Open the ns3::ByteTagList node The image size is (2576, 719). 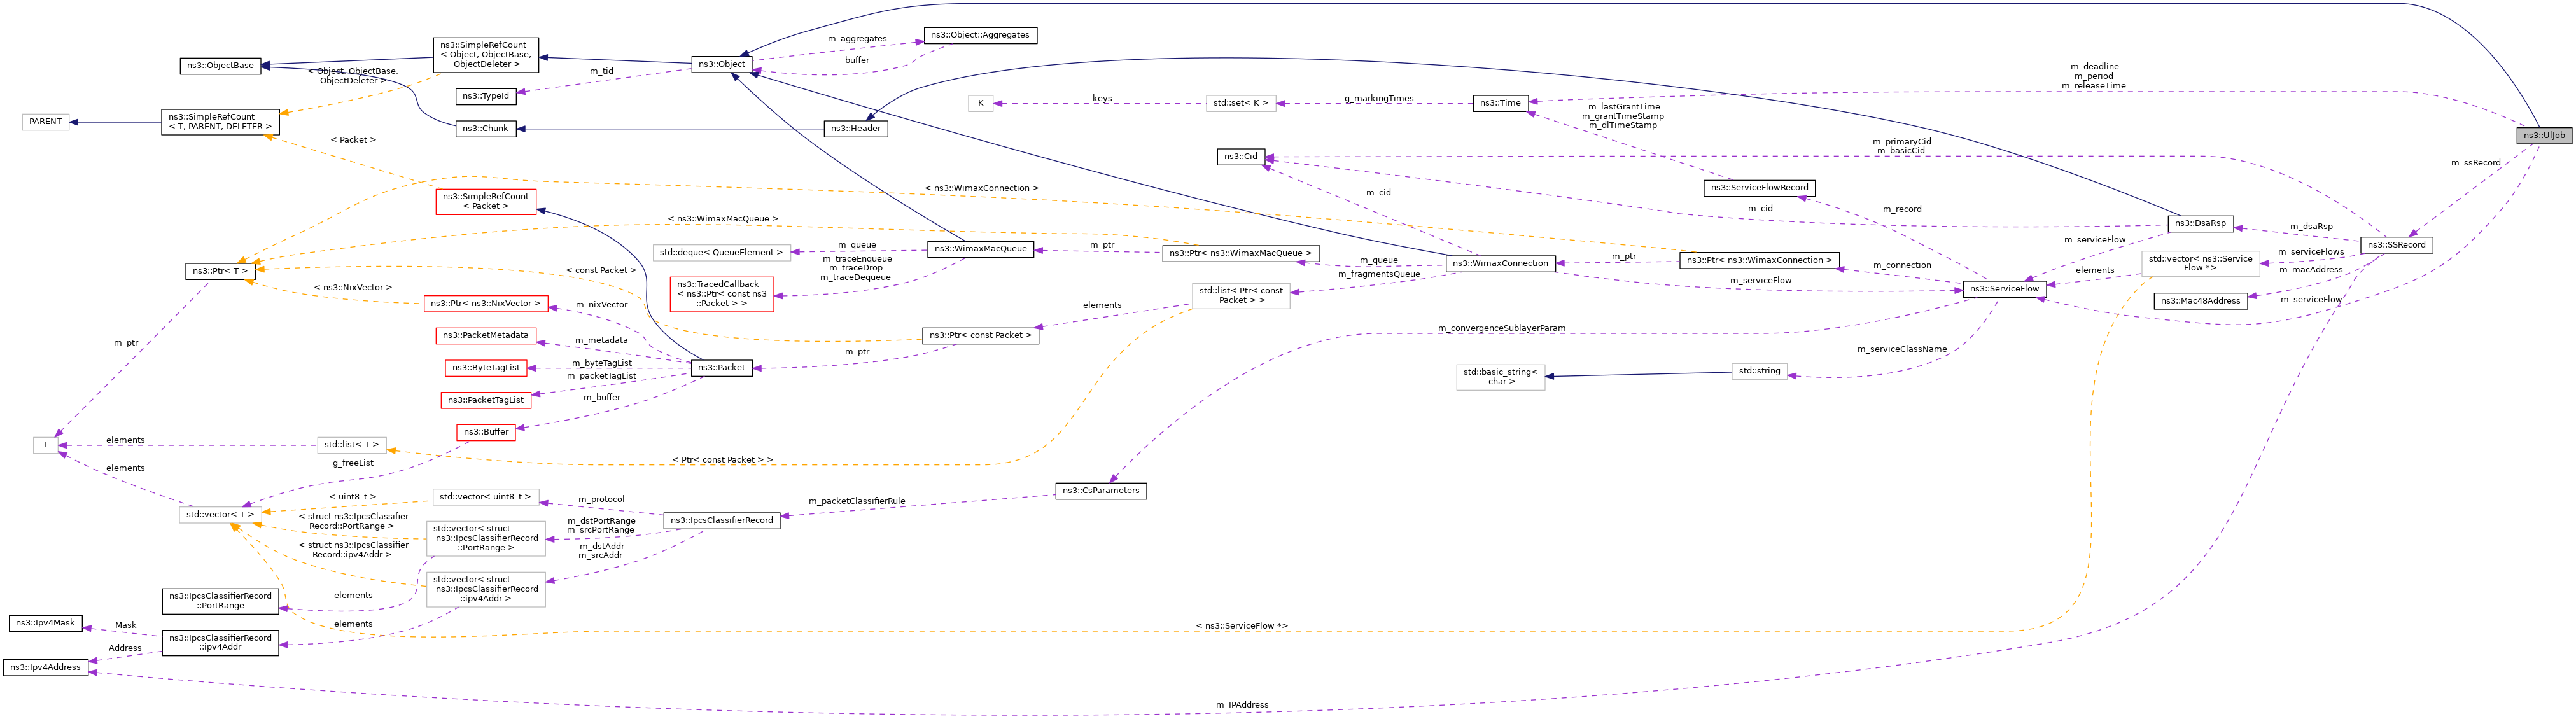486,368
